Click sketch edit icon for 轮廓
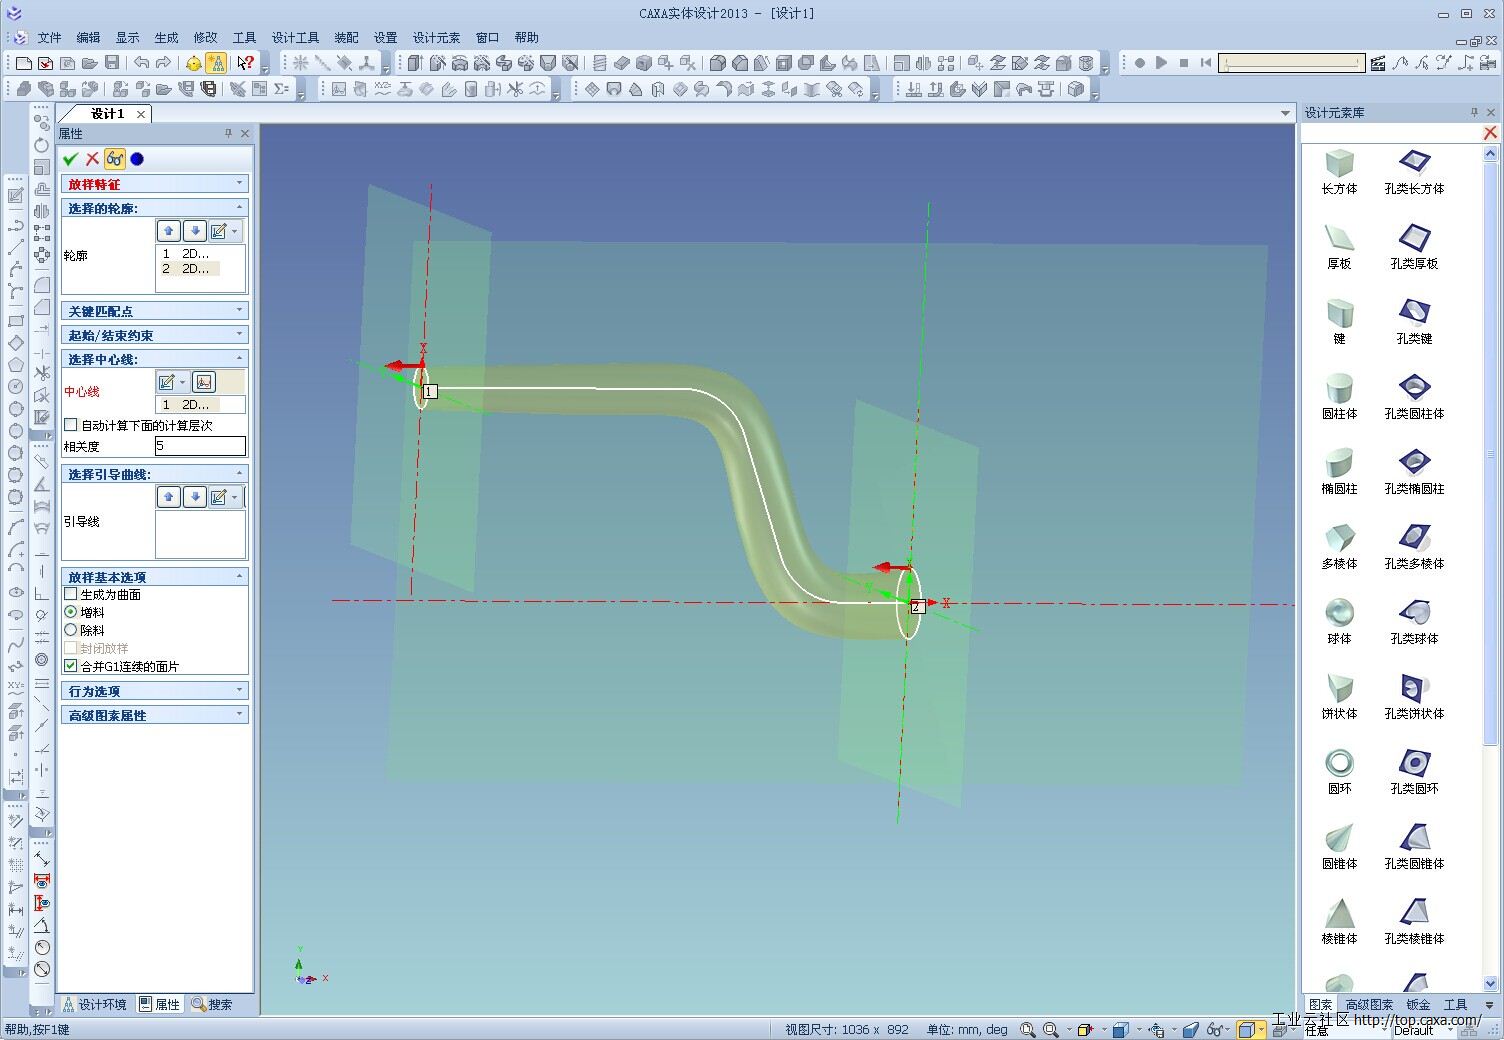Viewport: 1504px width, 1040px height. click(219, 231)
